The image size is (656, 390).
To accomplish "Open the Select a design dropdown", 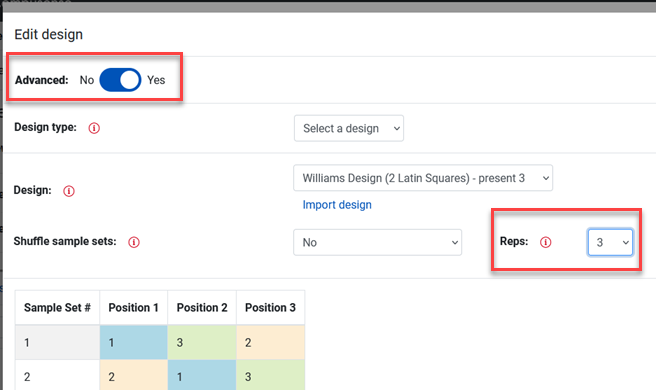I will tap(348, 128).
